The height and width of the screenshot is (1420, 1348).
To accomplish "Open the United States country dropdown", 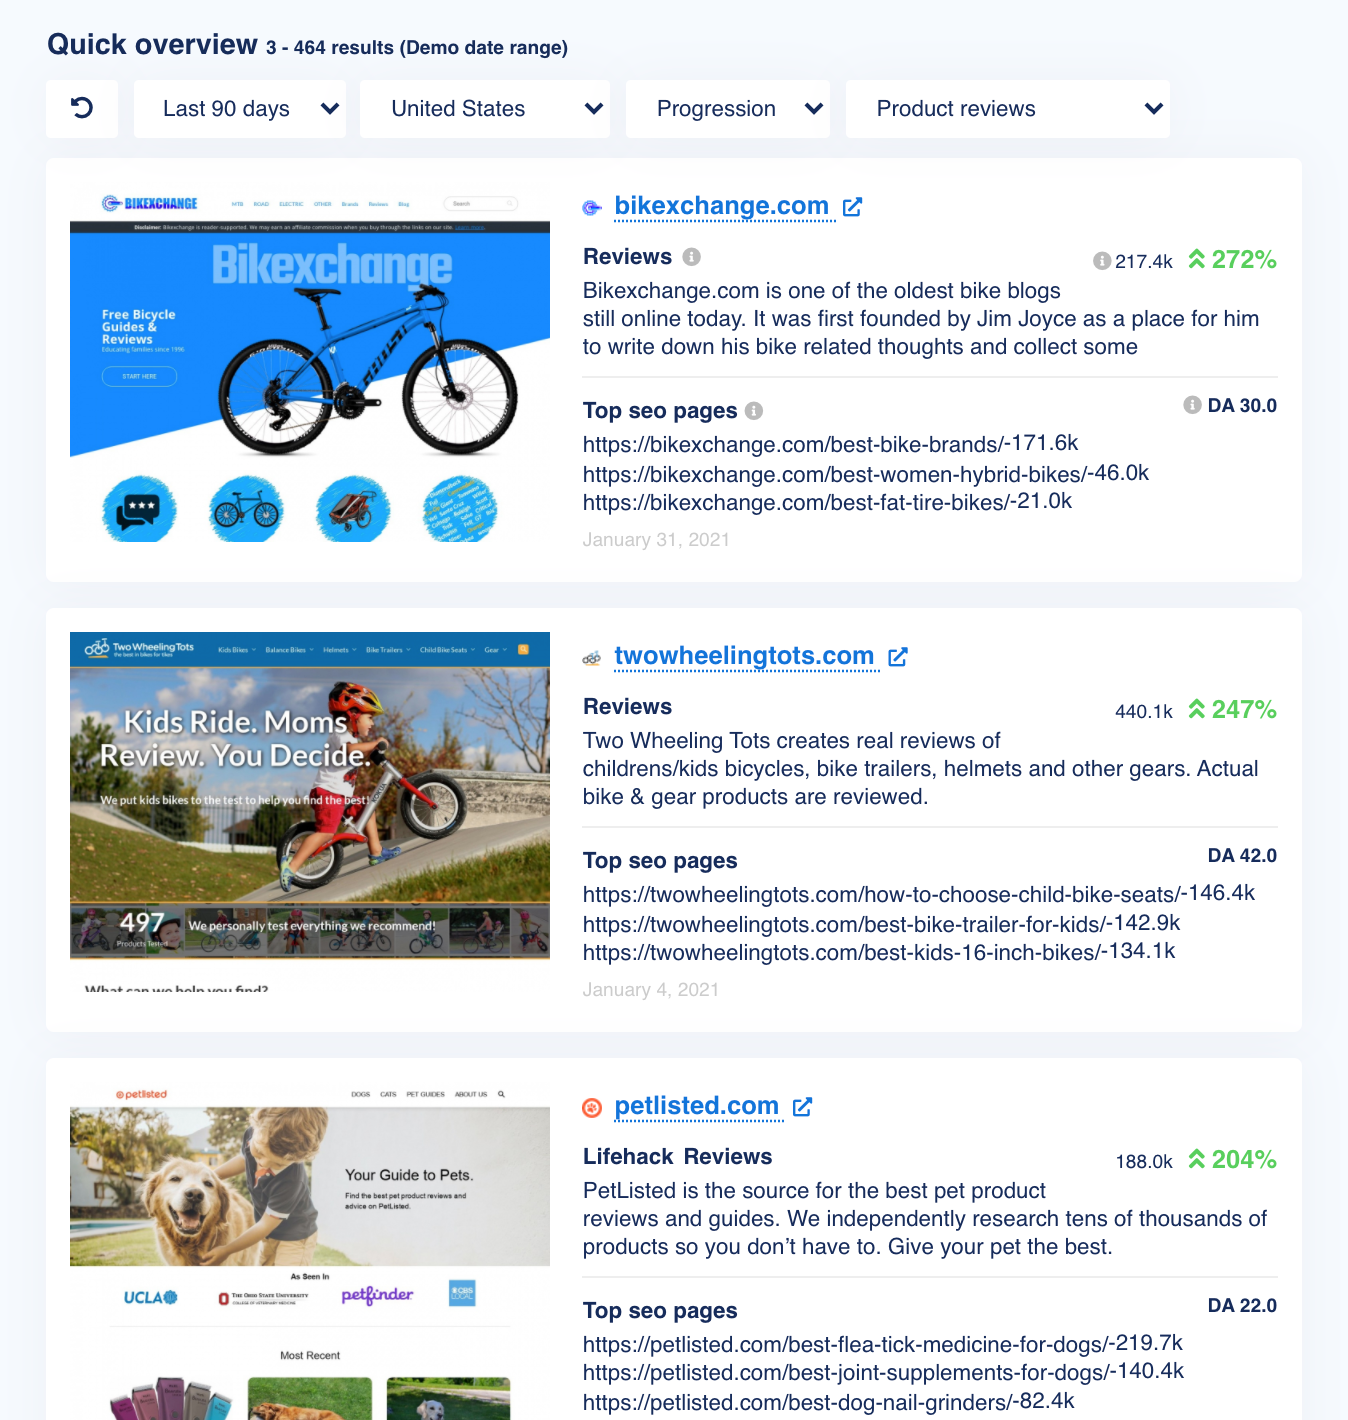I will tap(485, 109).
